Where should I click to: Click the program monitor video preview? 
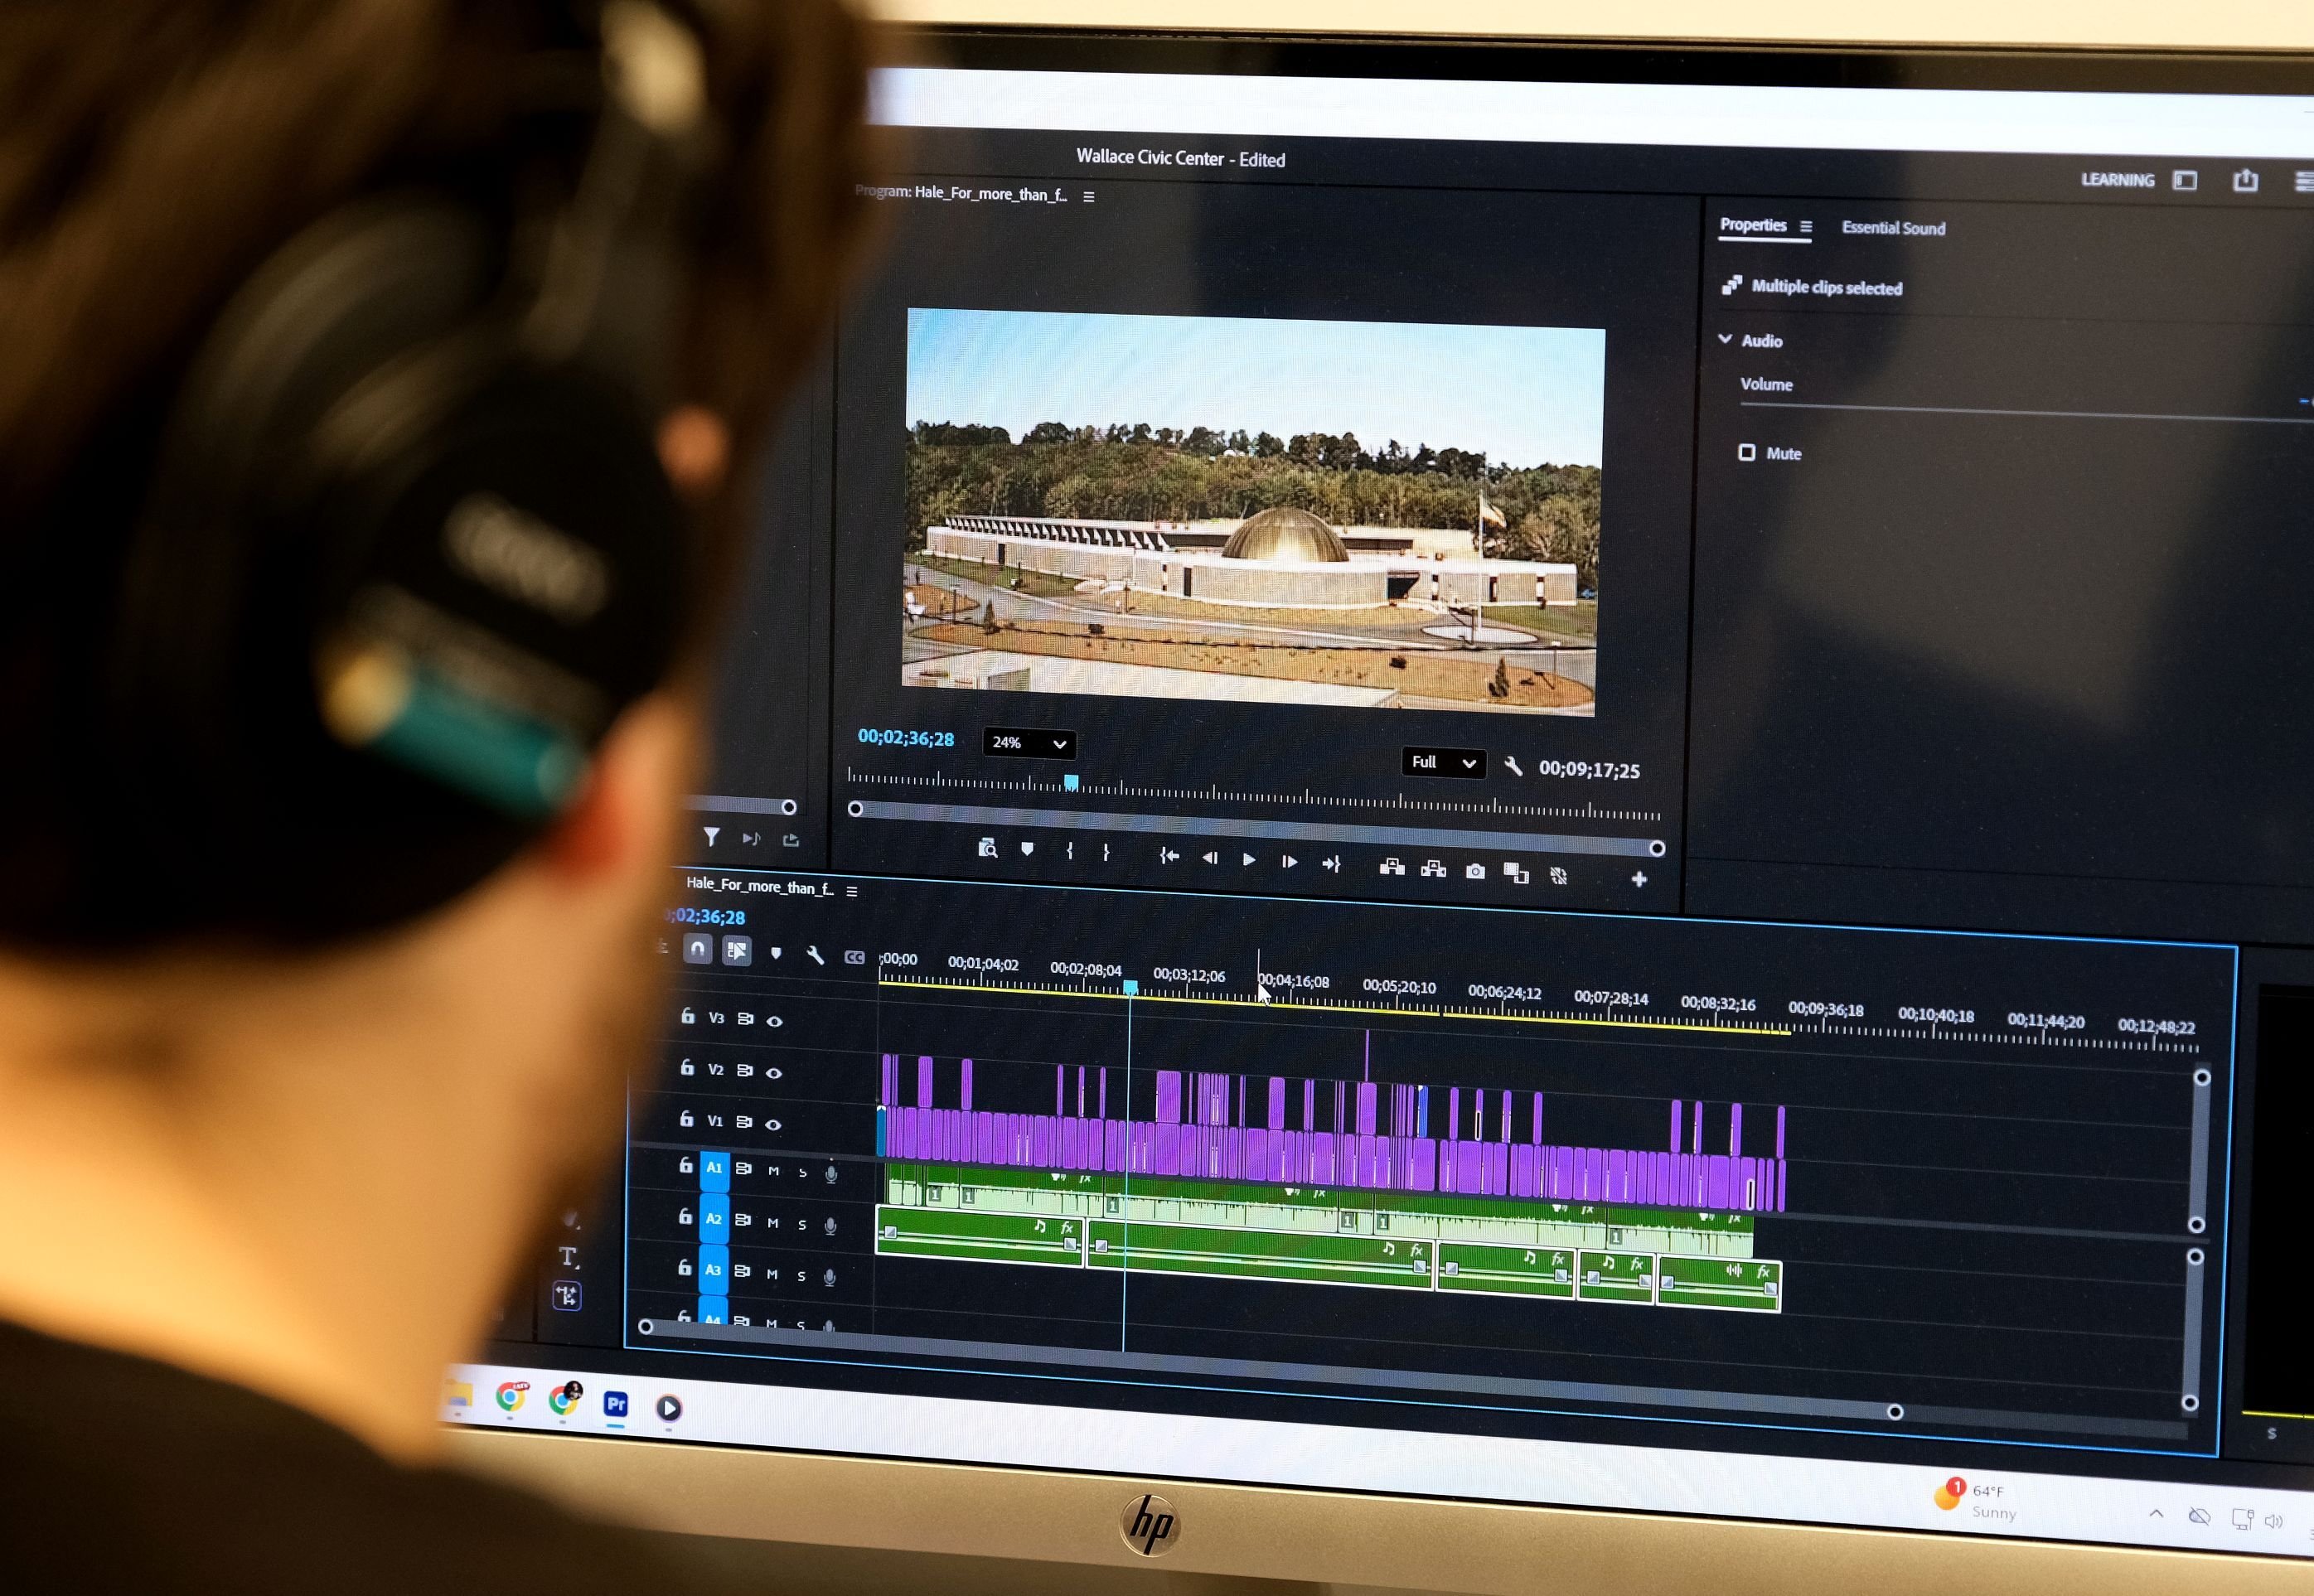click(x=1252, y=511)
